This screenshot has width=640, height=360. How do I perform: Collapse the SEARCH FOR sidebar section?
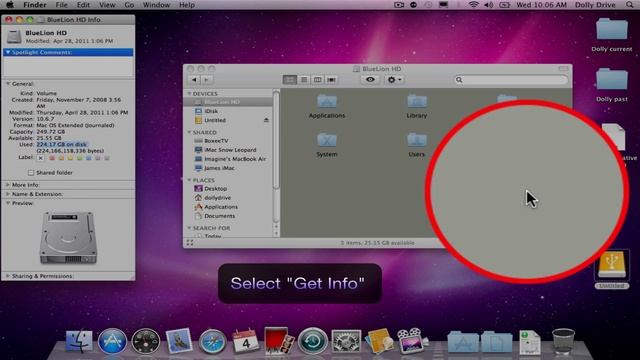click(x=189, y=228)
